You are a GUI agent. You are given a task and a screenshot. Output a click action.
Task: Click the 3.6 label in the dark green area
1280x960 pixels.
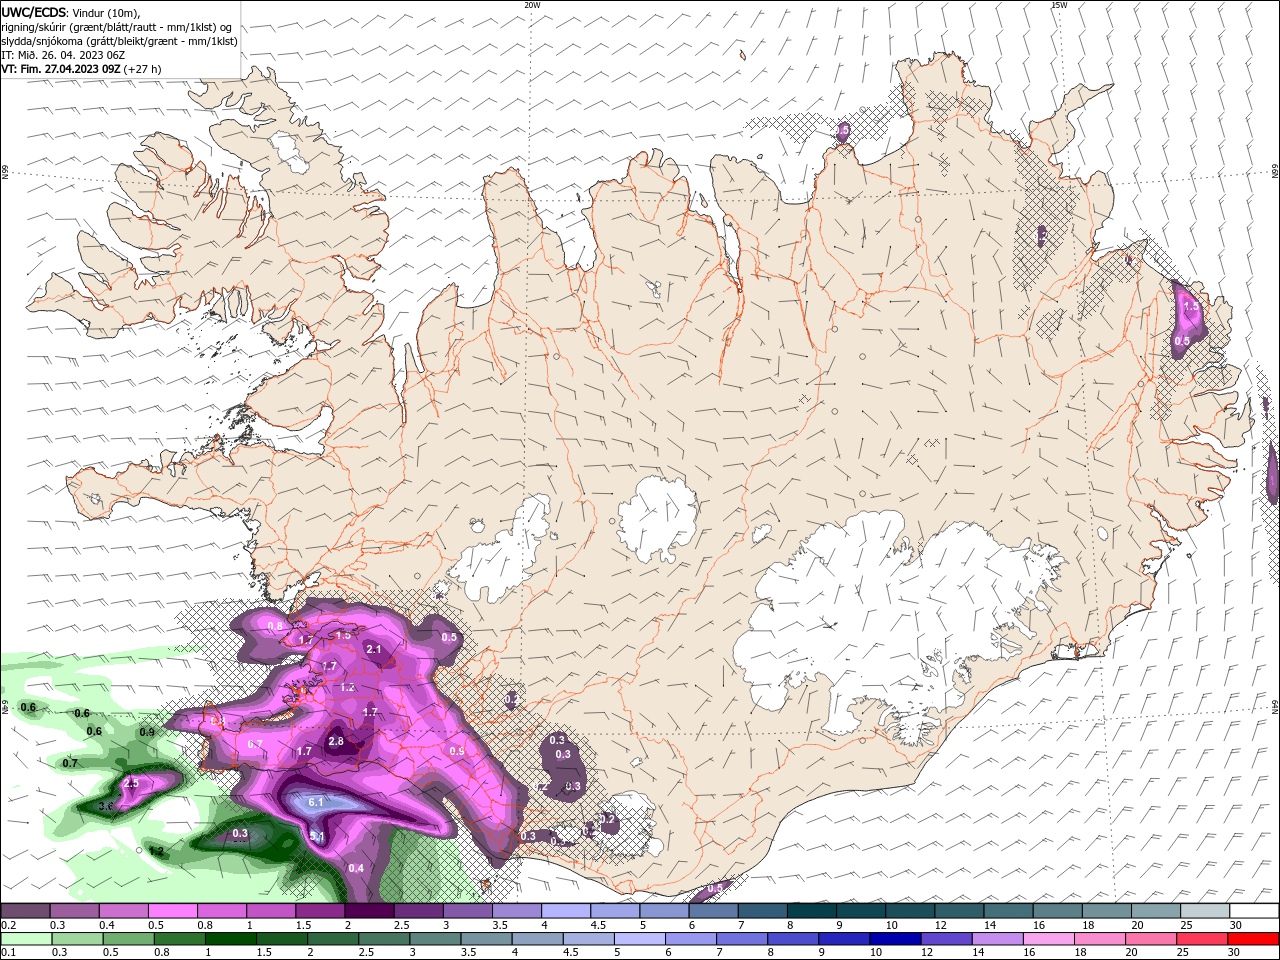pyautogui.click(x=107, y=806)
